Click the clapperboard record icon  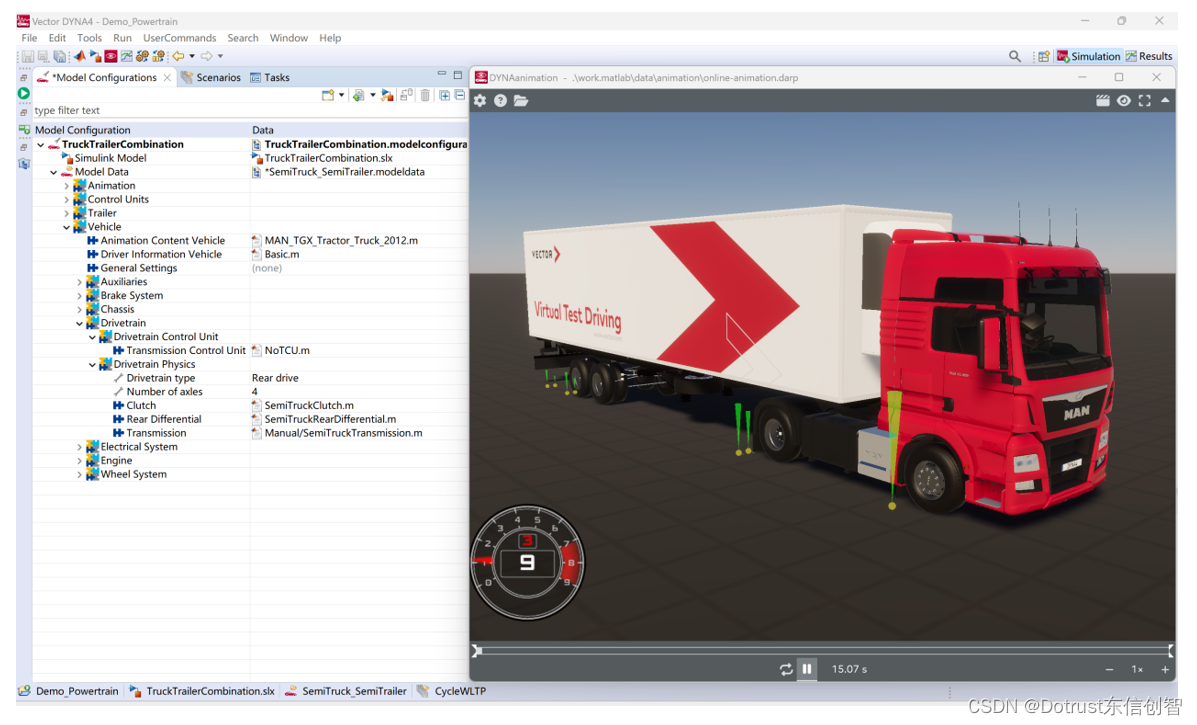pyautogui.click(x=1102, y=100)
